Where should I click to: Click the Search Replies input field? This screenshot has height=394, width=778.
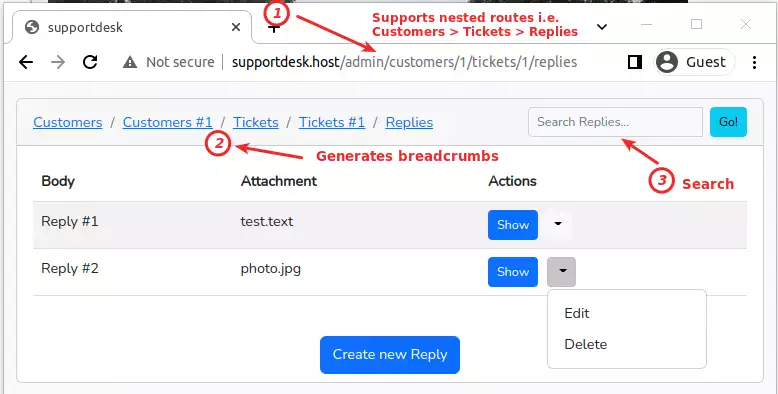coord(615,122)
